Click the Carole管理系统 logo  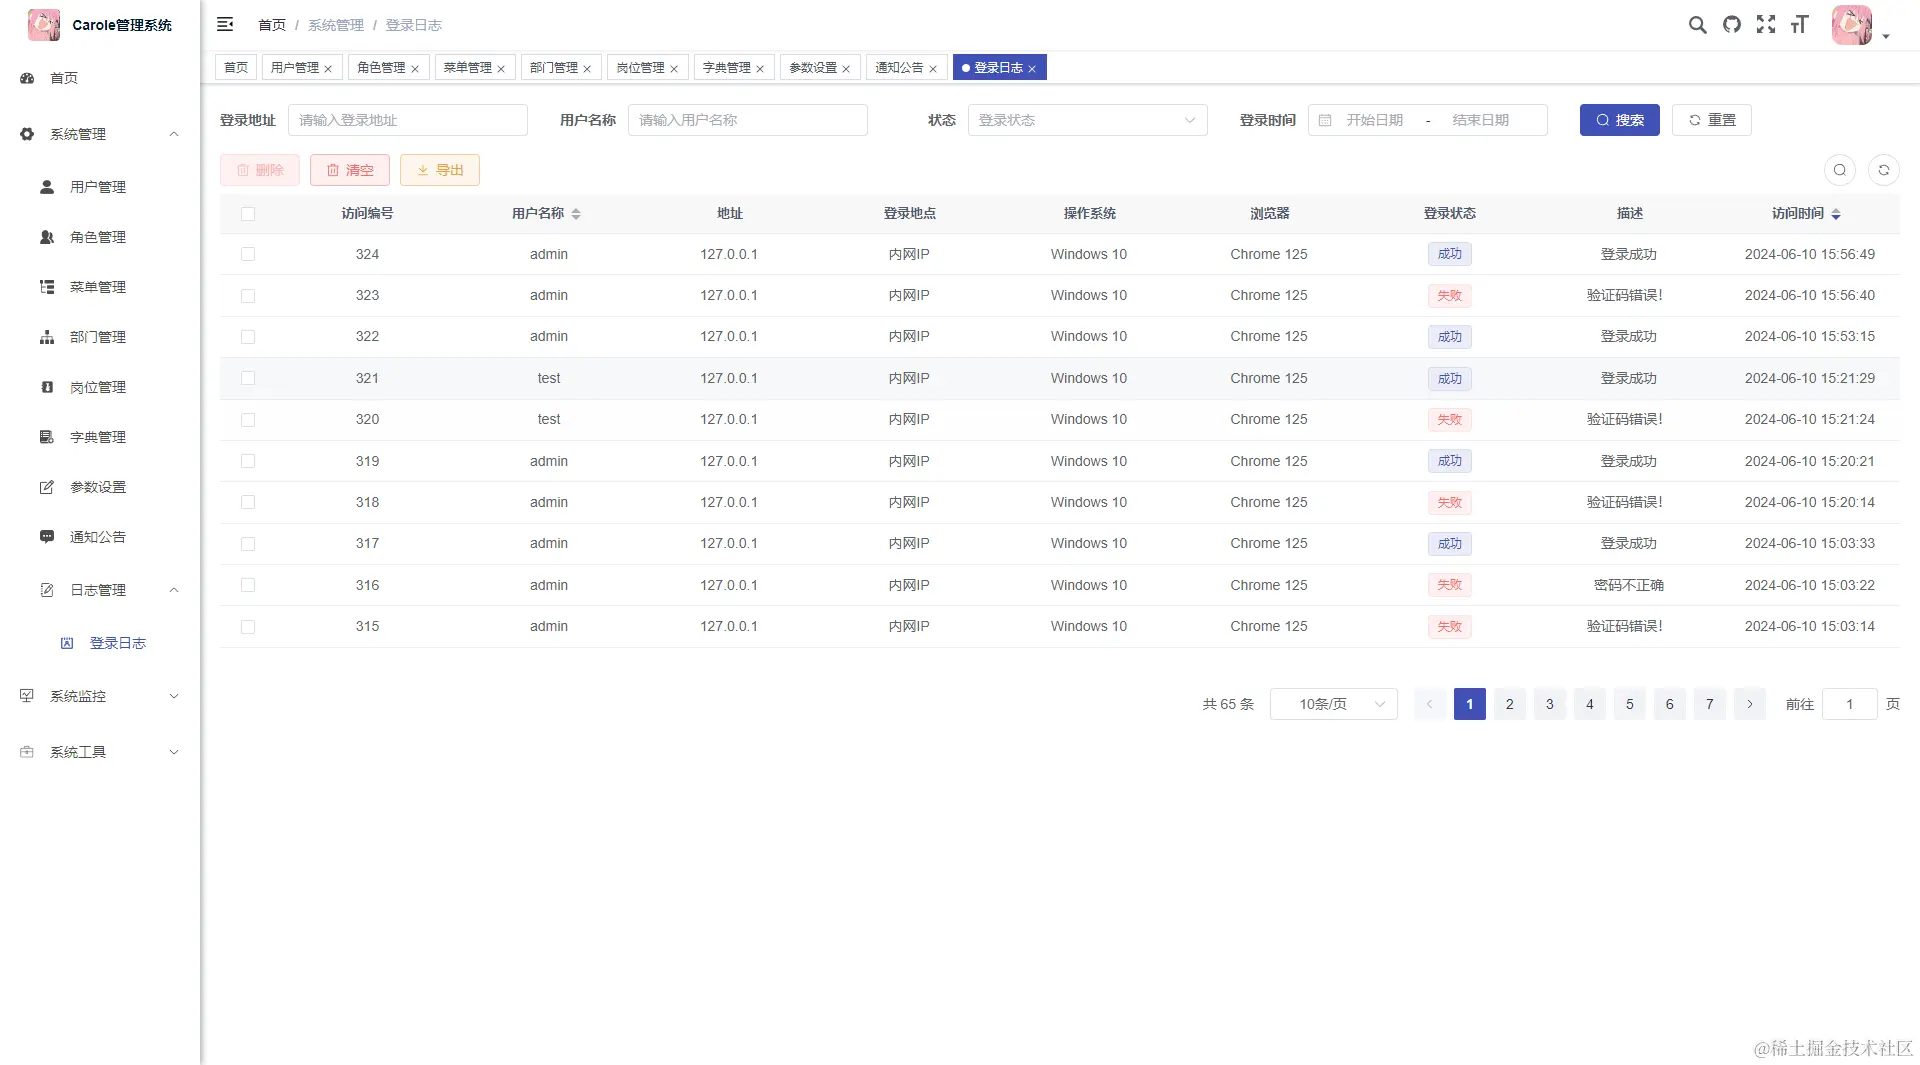click(x=44, y=25)
